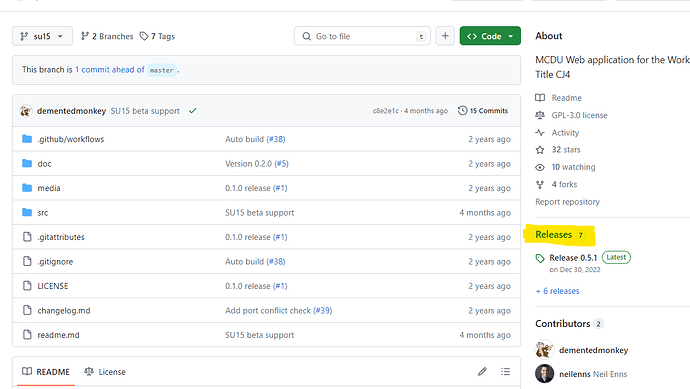Click dementedmonkey's avatar in Contributors

(x=544, y=350)
